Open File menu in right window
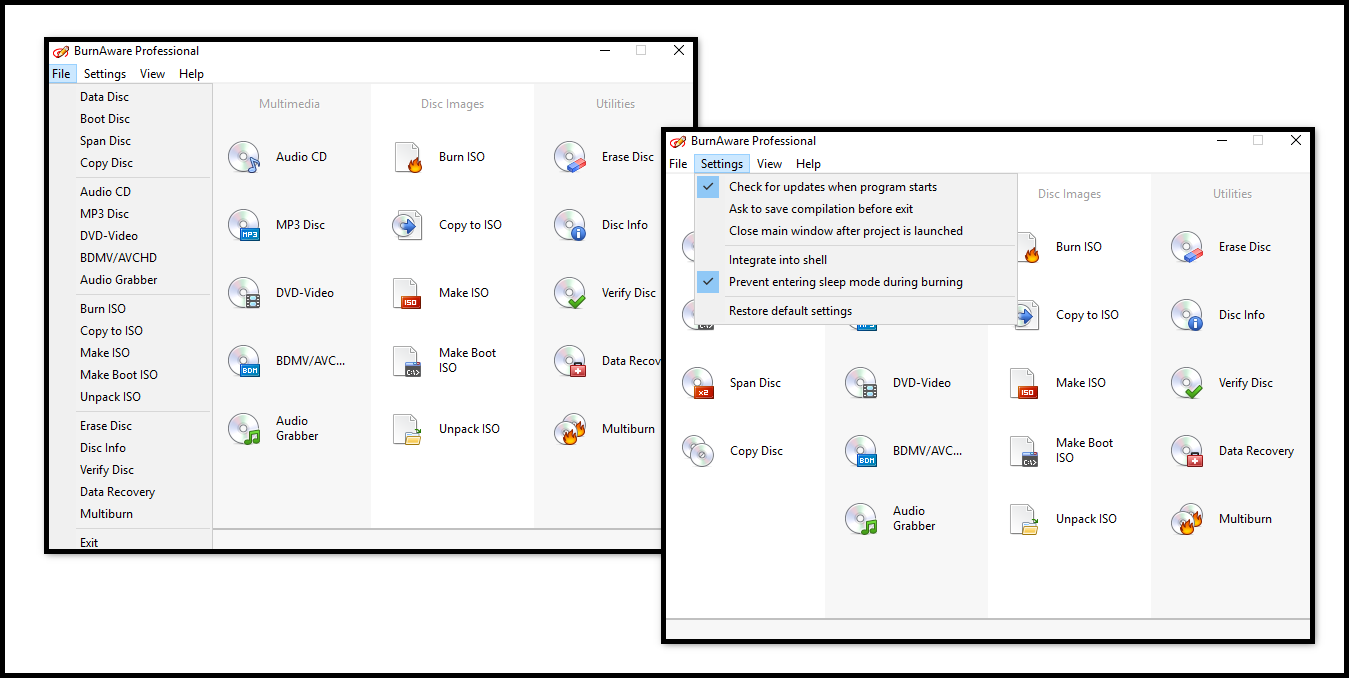This screenshot has height=678, width=1349. coord(678,164)
